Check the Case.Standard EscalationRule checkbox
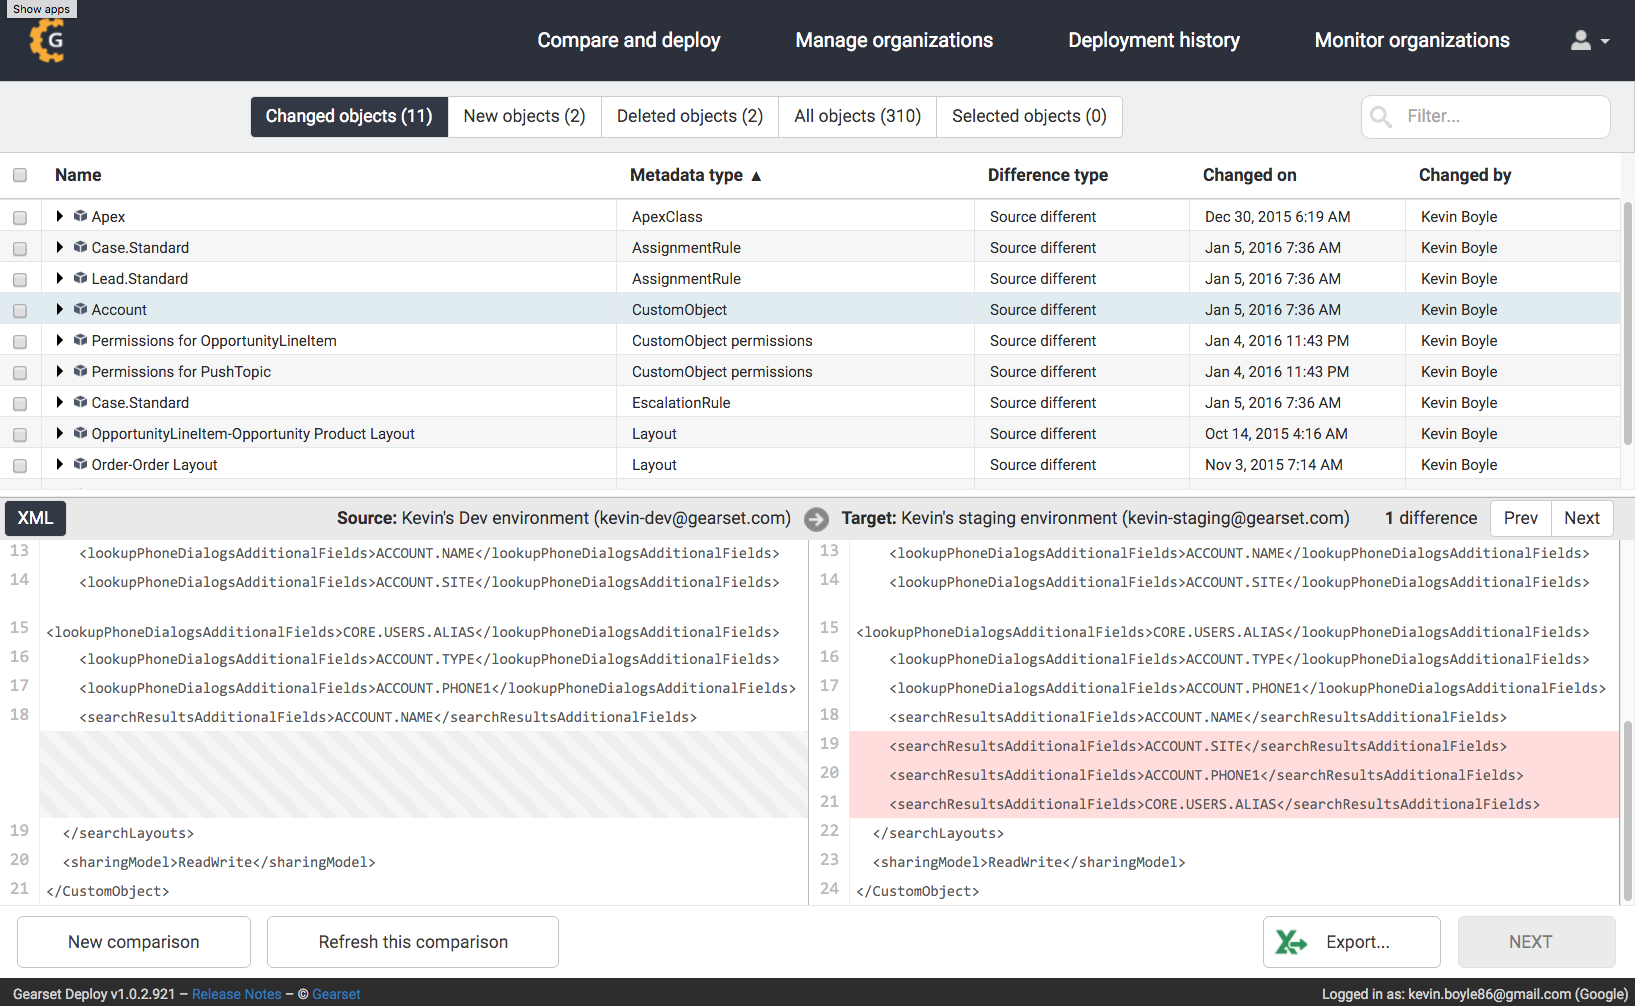 point(20,403)
